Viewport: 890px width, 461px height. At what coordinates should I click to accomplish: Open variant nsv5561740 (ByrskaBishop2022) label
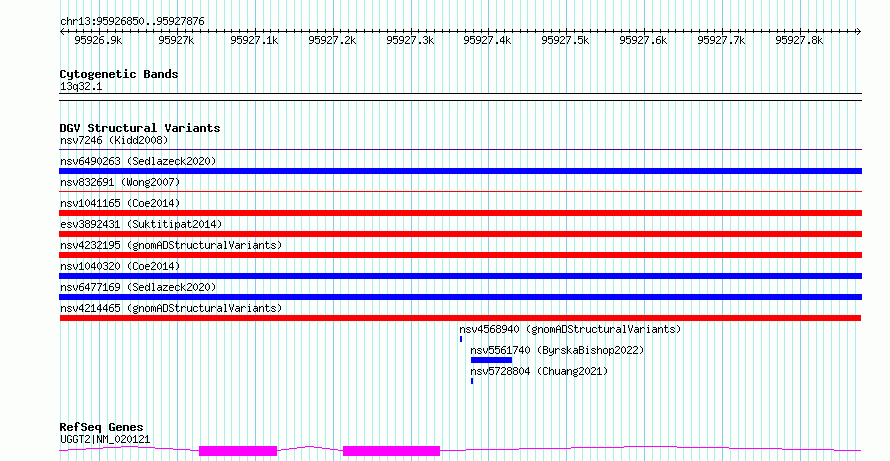557,350
